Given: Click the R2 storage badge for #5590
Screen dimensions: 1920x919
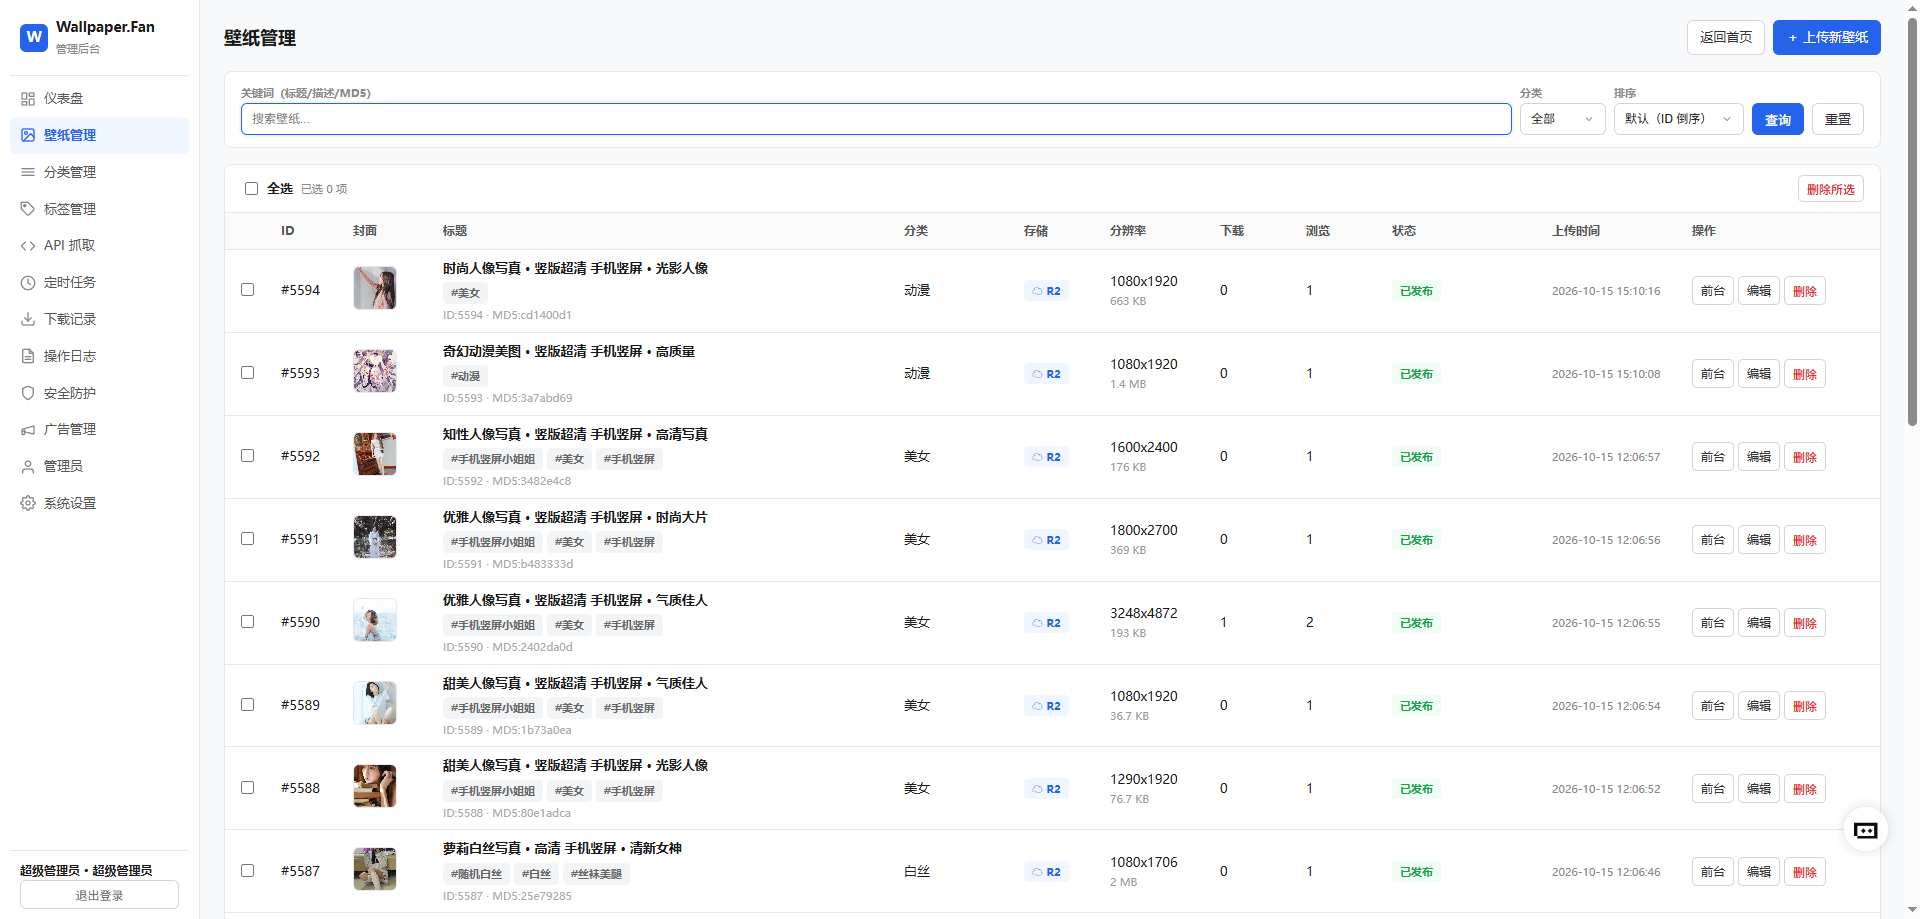Looking at the screenshot, I should tap(1046, 623).
